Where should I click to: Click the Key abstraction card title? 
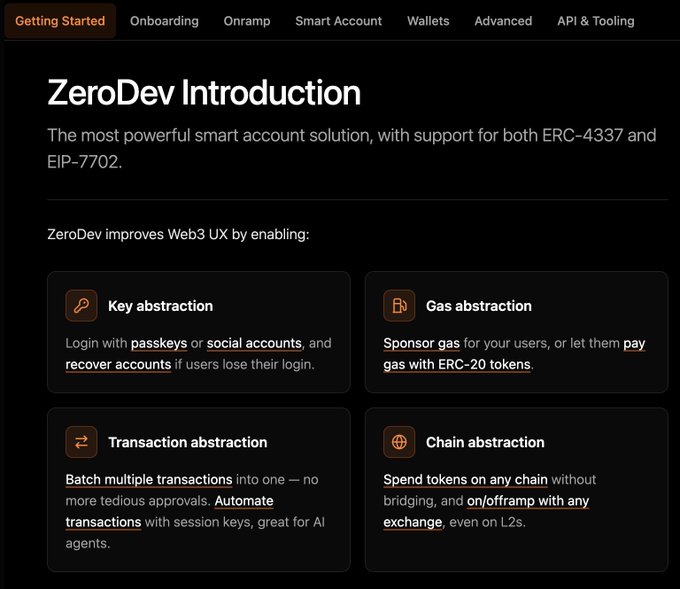click(160, 306)
